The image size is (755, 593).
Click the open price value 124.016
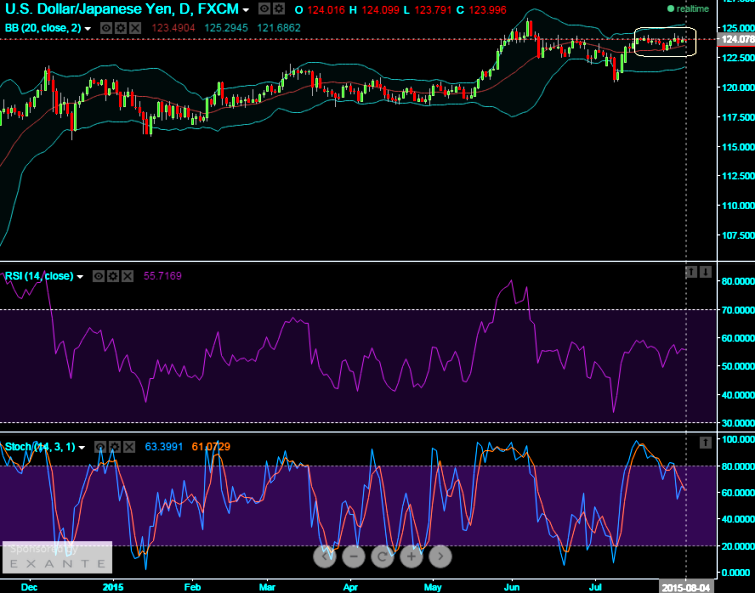click(x=326, y=10)
